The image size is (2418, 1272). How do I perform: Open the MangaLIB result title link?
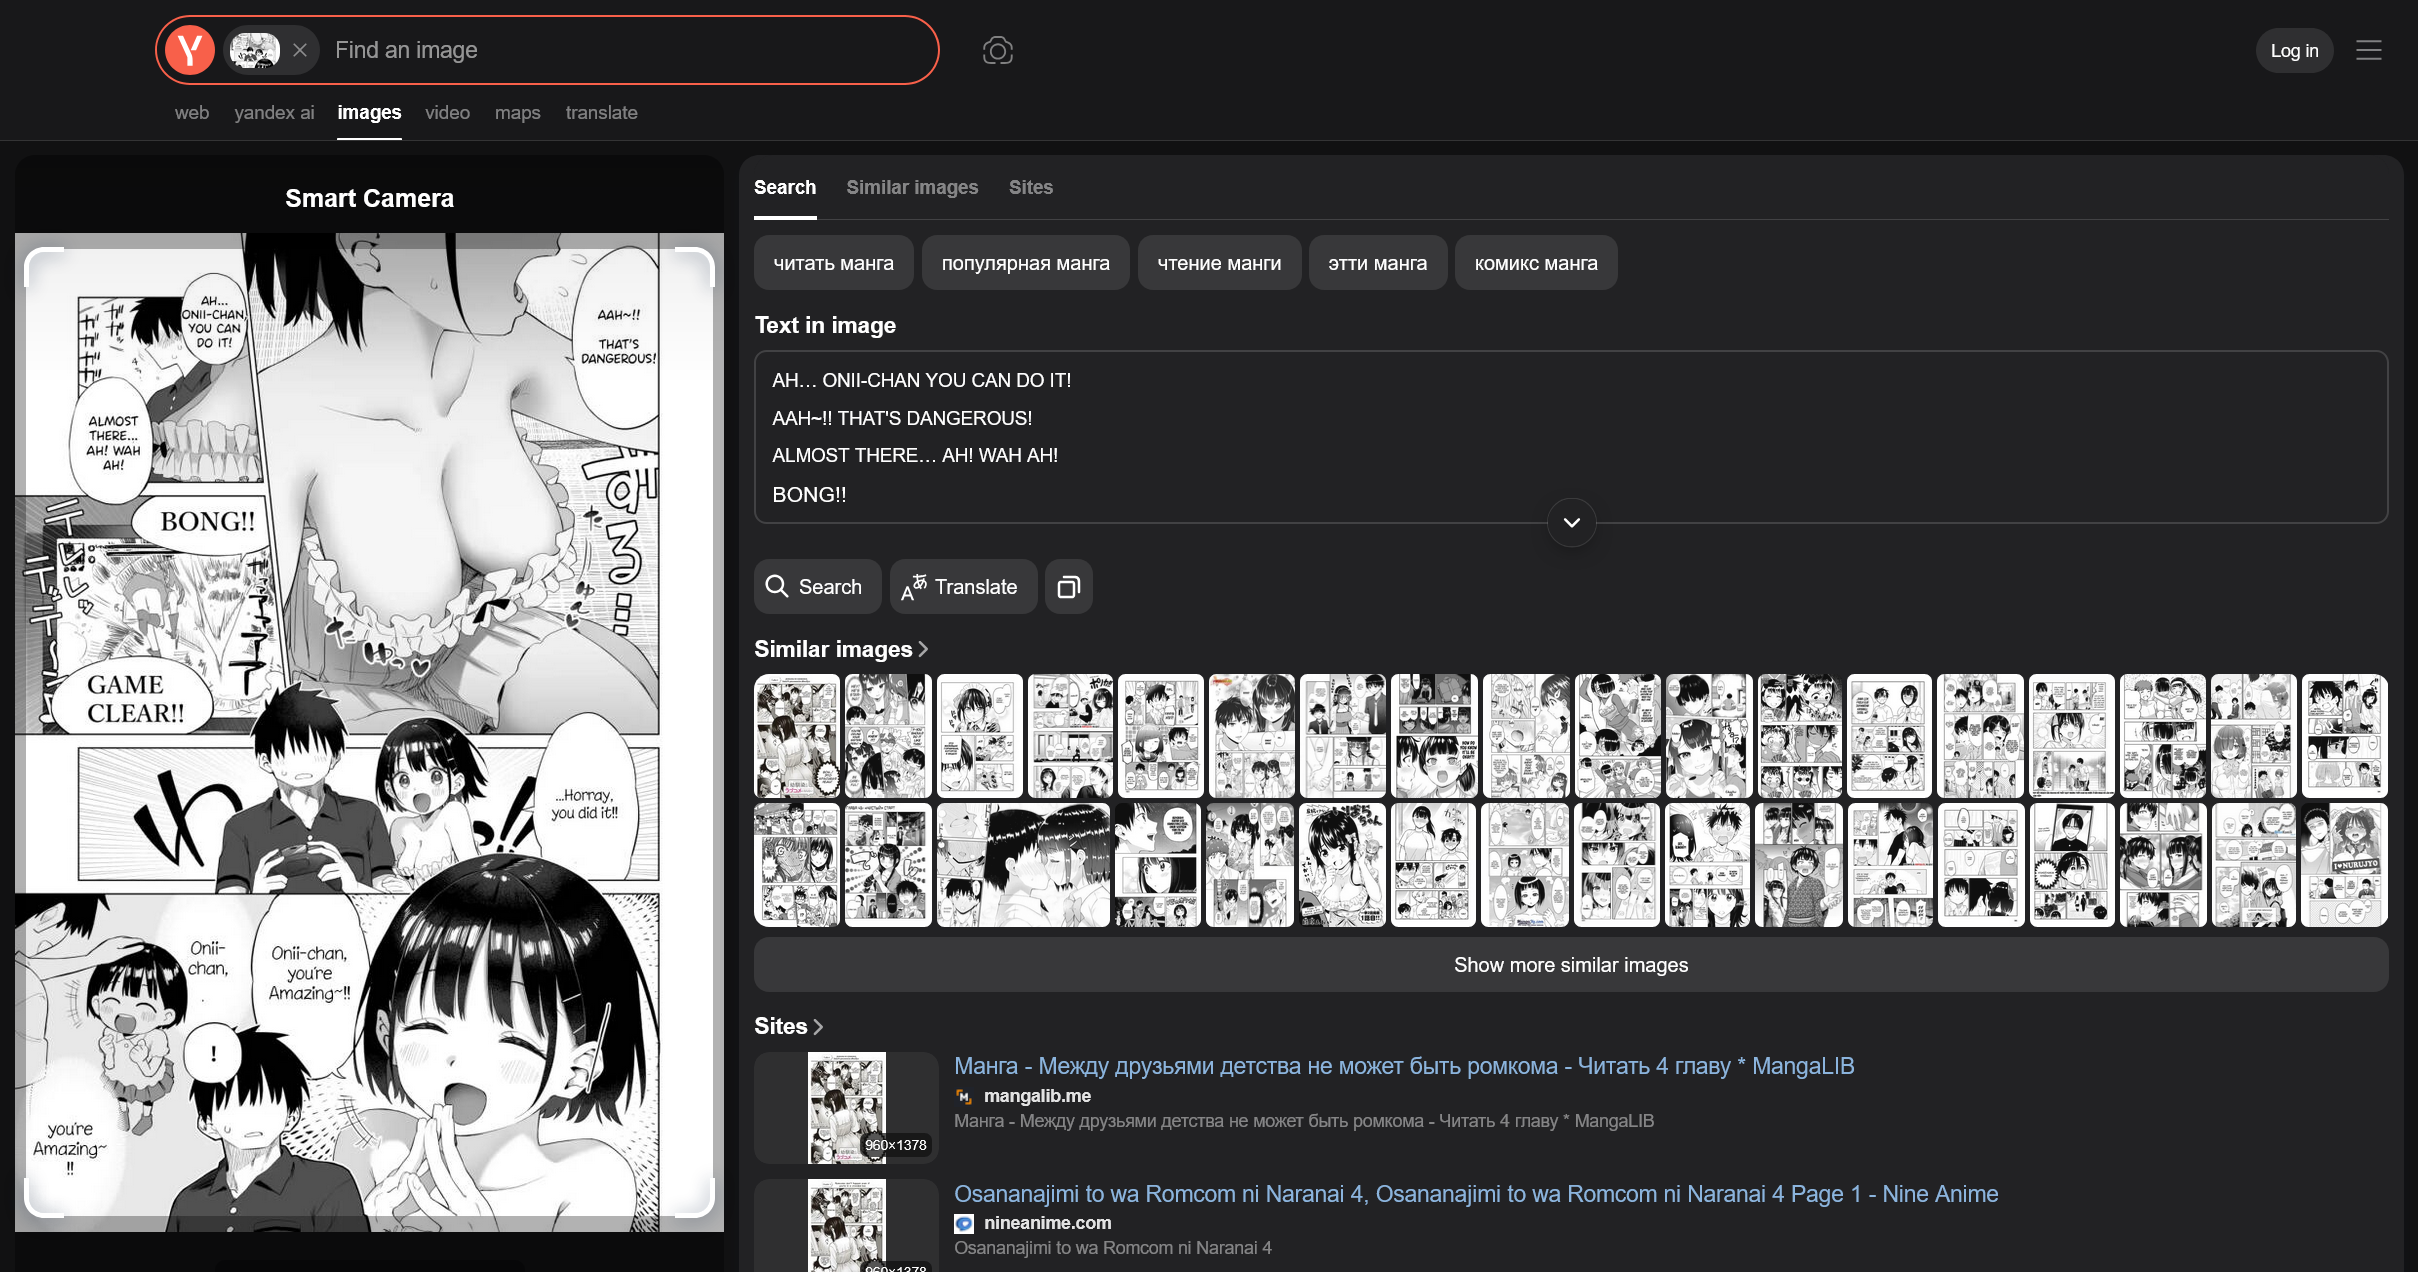click(1403, 1066)
